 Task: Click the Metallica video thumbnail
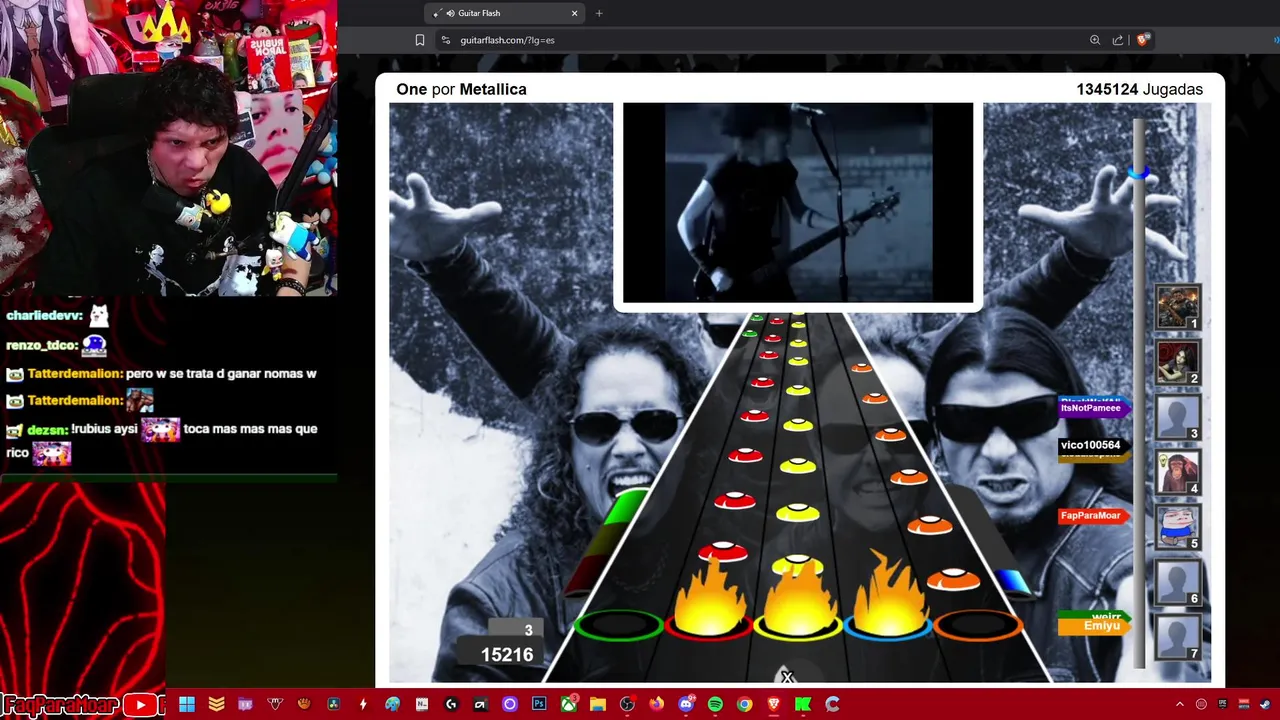coord(798,202)
